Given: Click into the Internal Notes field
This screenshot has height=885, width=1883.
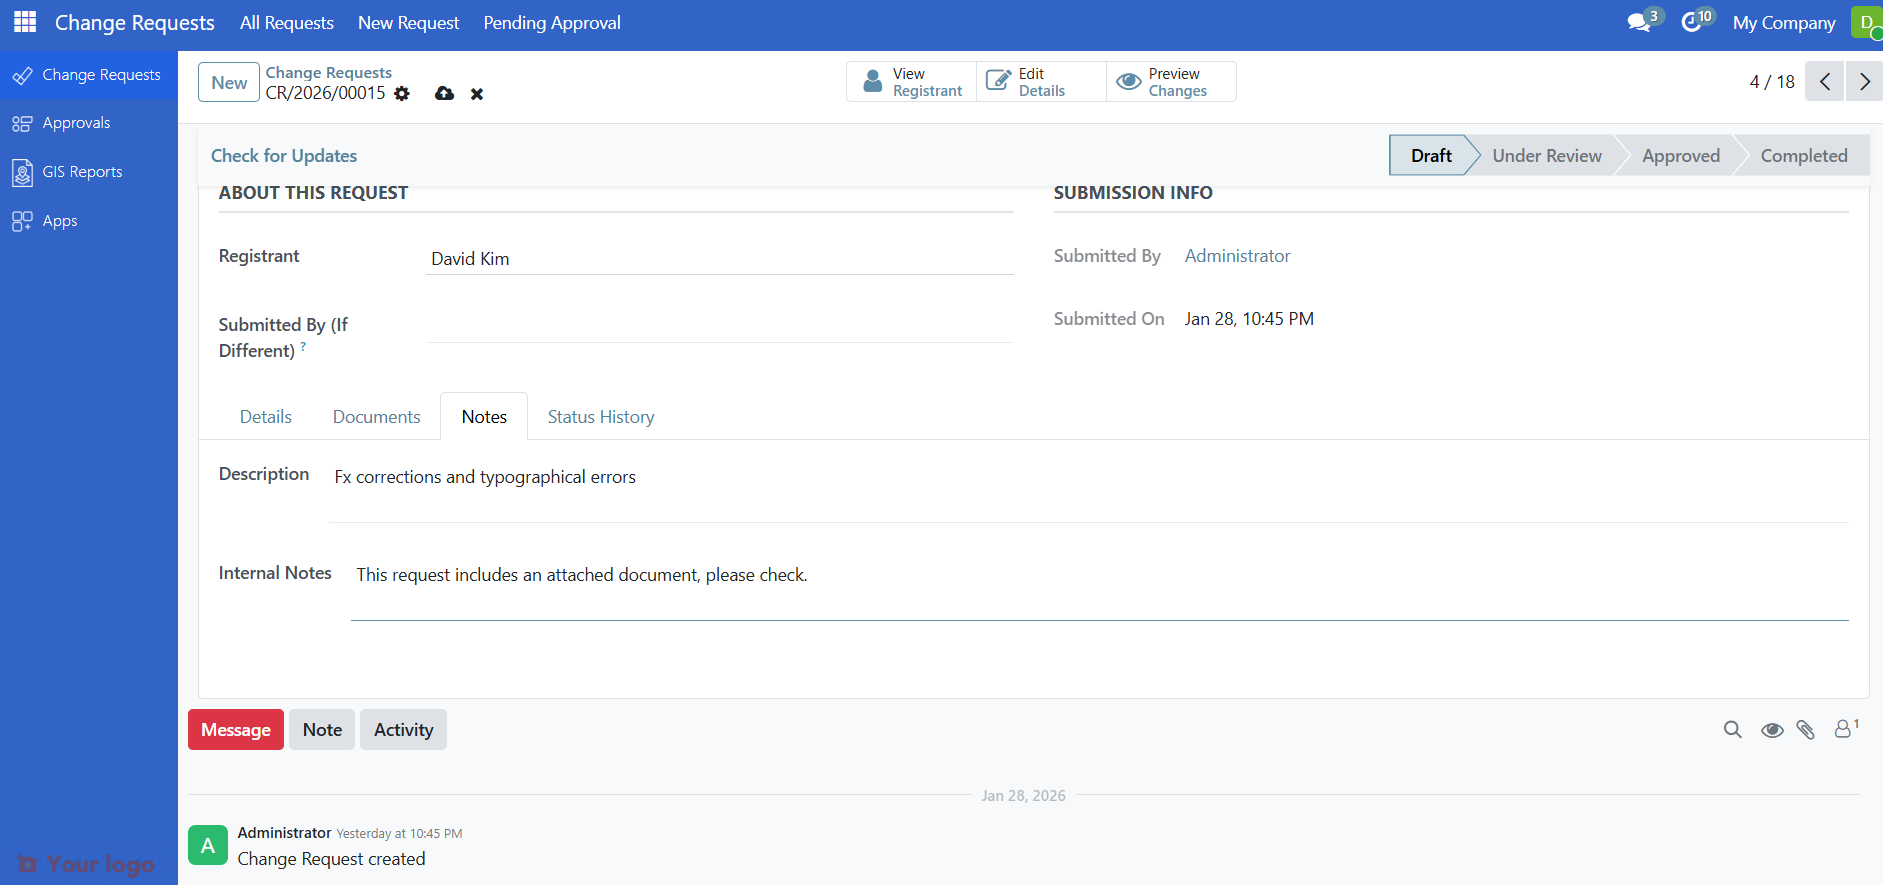Looking at the screenshot, I should (1098, 576).
